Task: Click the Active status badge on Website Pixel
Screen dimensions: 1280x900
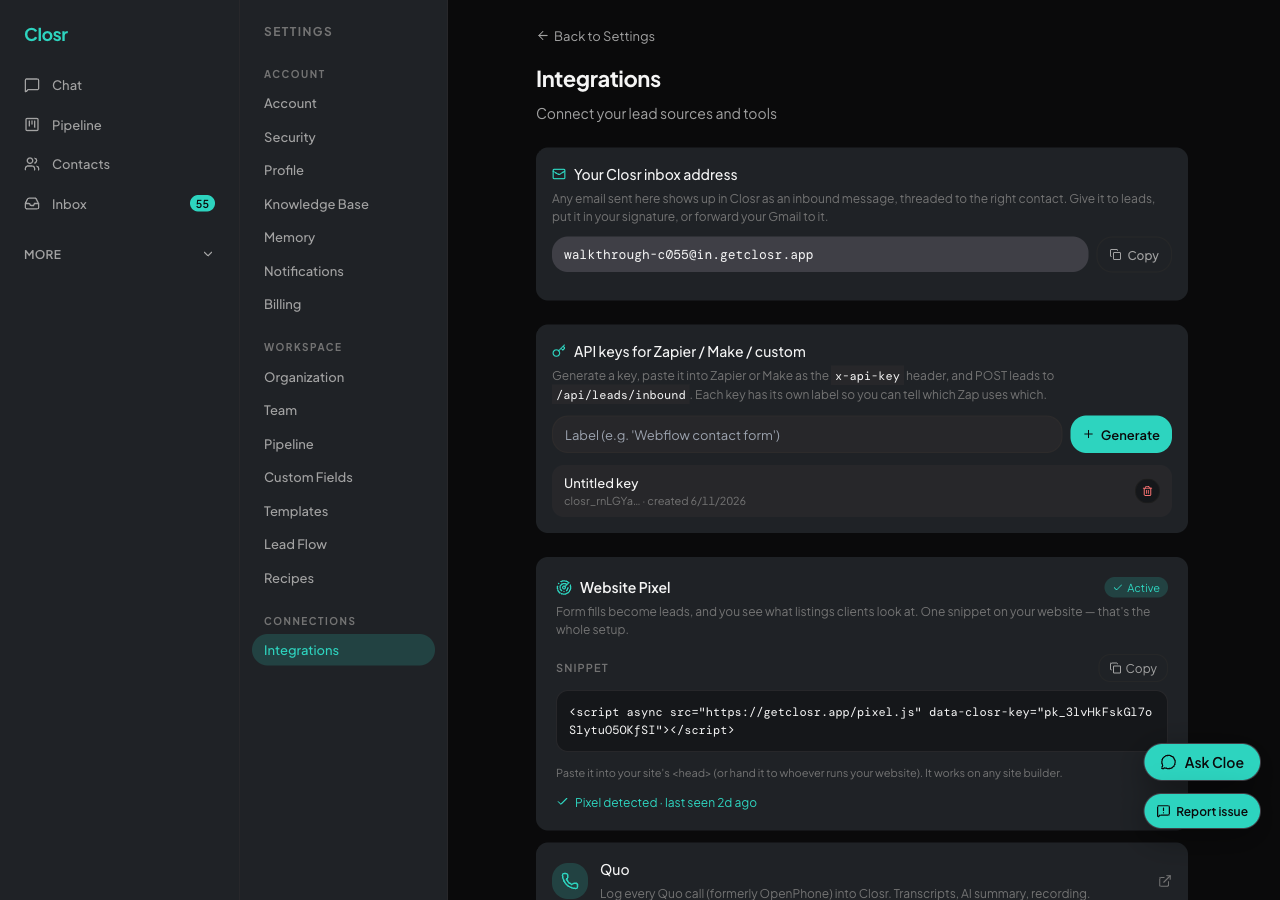Action: (x=1136, y=588)
